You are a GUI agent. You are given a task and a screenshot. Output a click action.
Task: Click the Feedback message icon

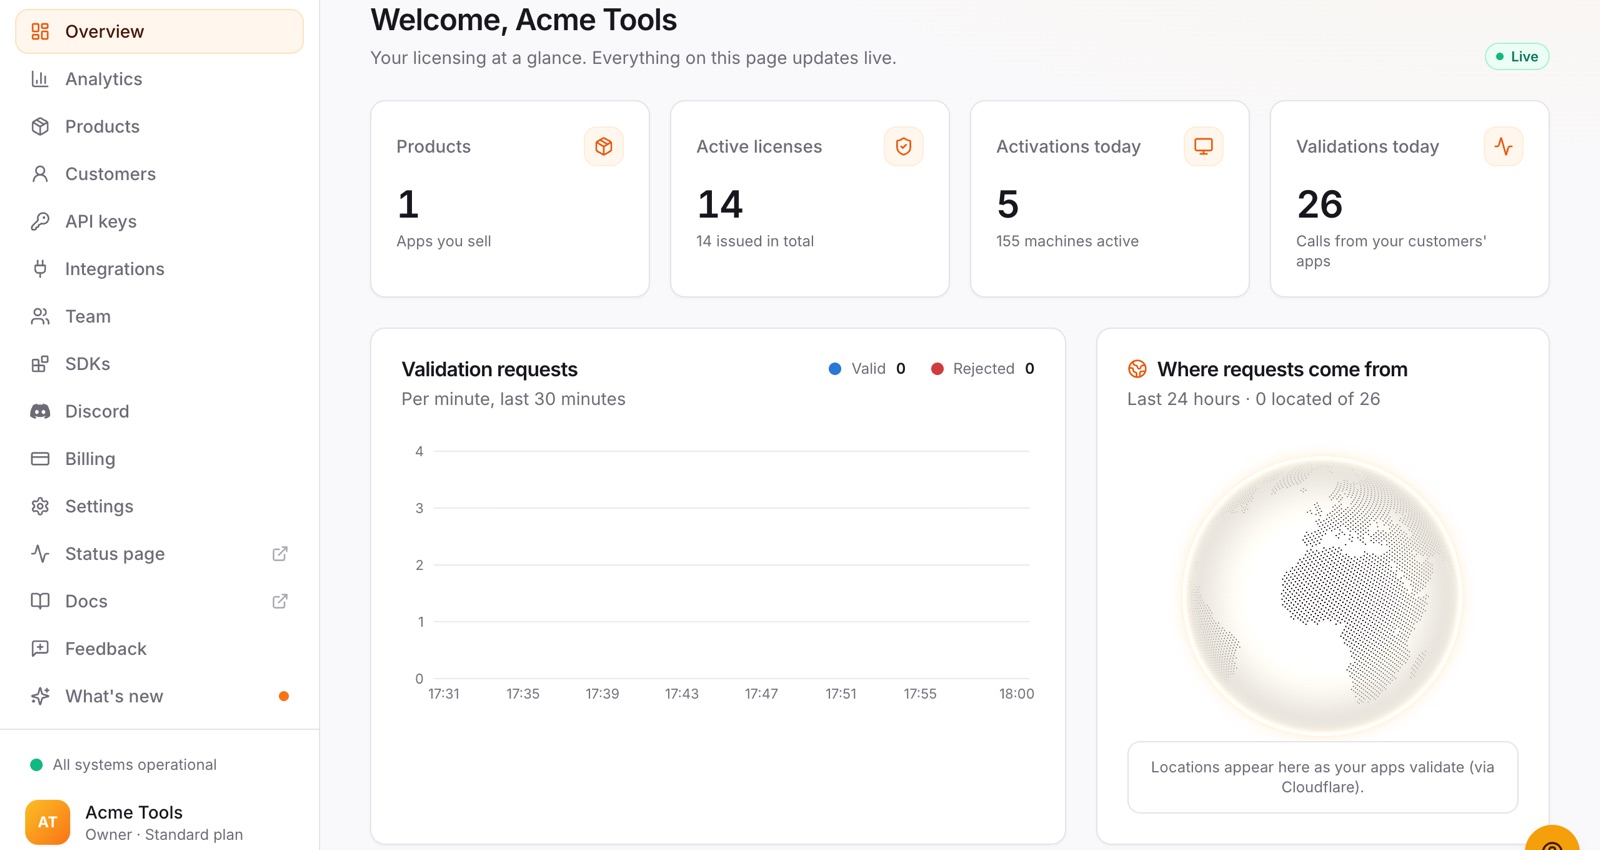[x=40, y=649]
